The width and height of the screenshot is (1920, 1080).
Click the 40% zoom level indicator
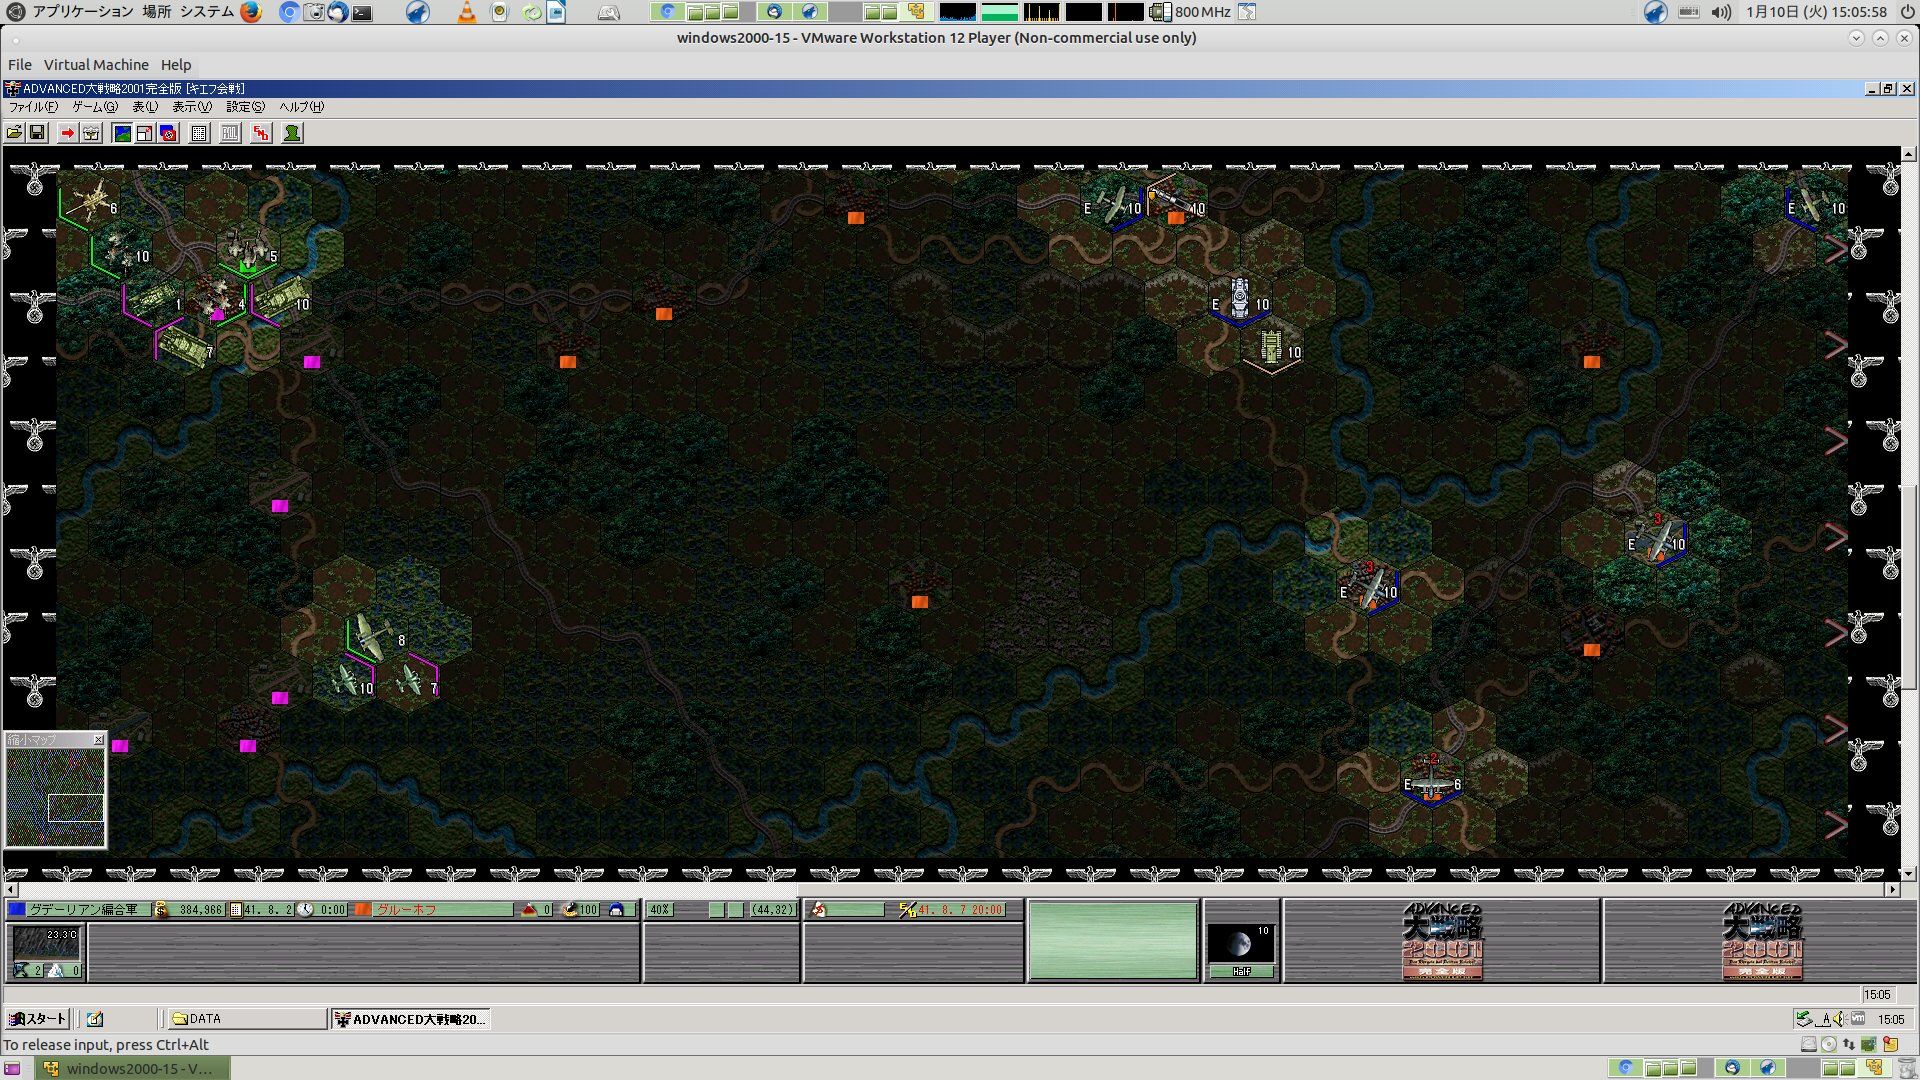661,910
